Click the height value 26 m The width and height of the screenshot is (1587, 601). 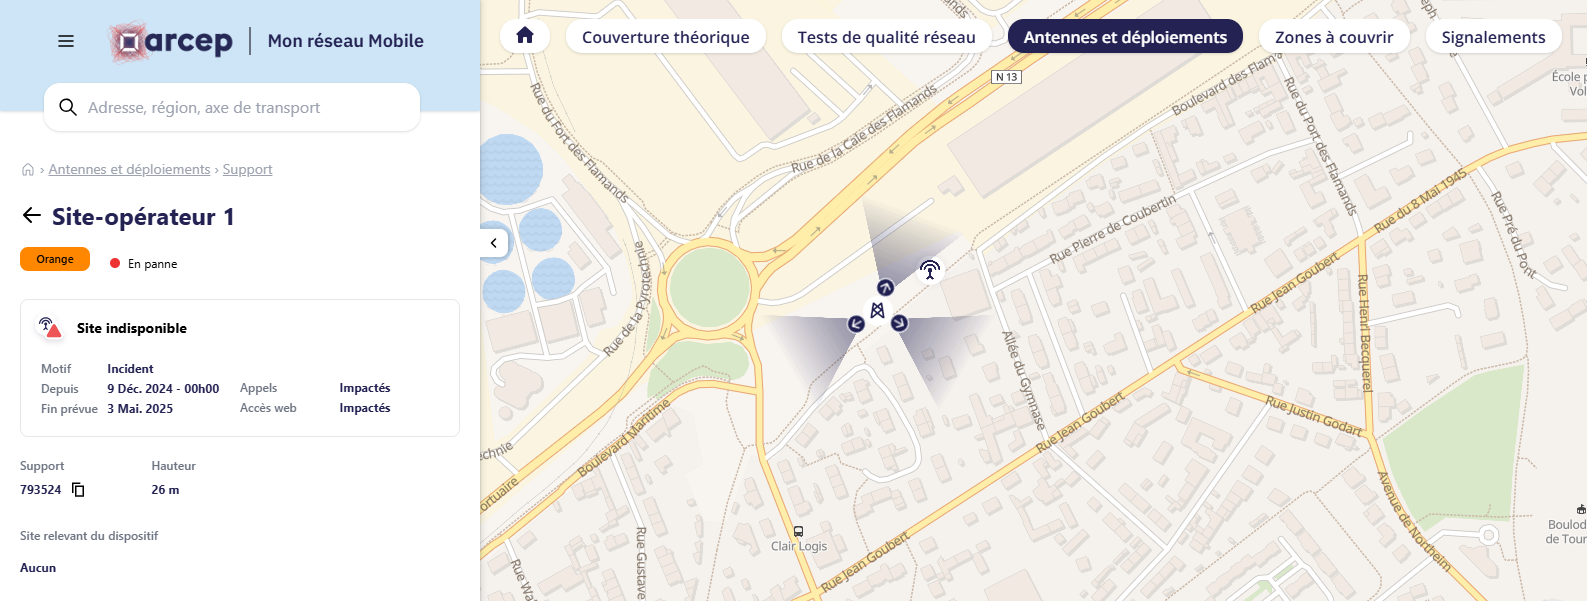(x=165, y=490)
